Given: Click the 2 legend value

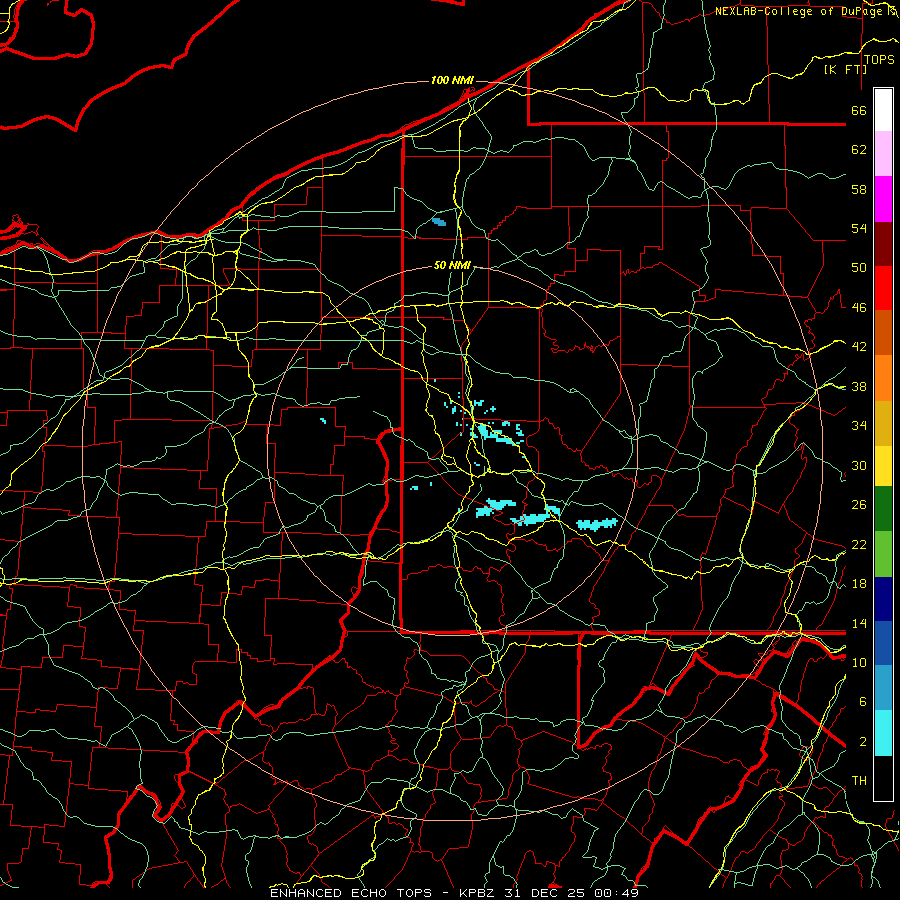Looking at the screenshot, I should point(863,742).
